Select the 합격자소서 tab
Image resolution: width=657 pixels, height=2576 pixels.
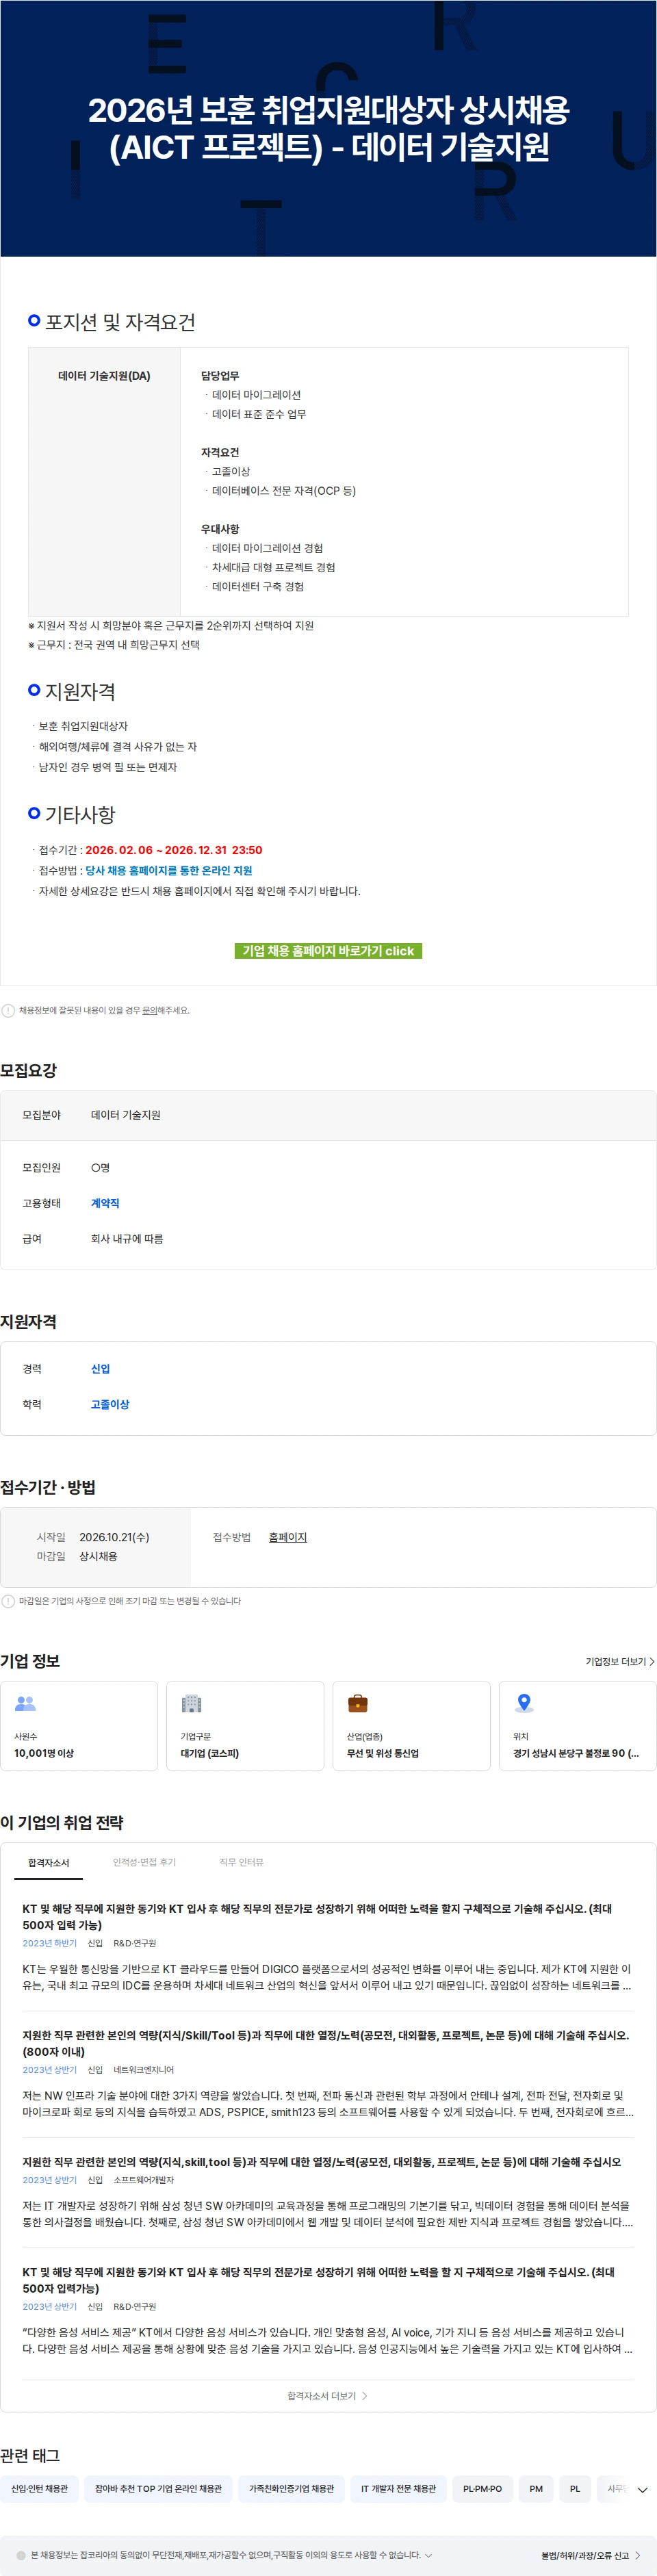48,1862
